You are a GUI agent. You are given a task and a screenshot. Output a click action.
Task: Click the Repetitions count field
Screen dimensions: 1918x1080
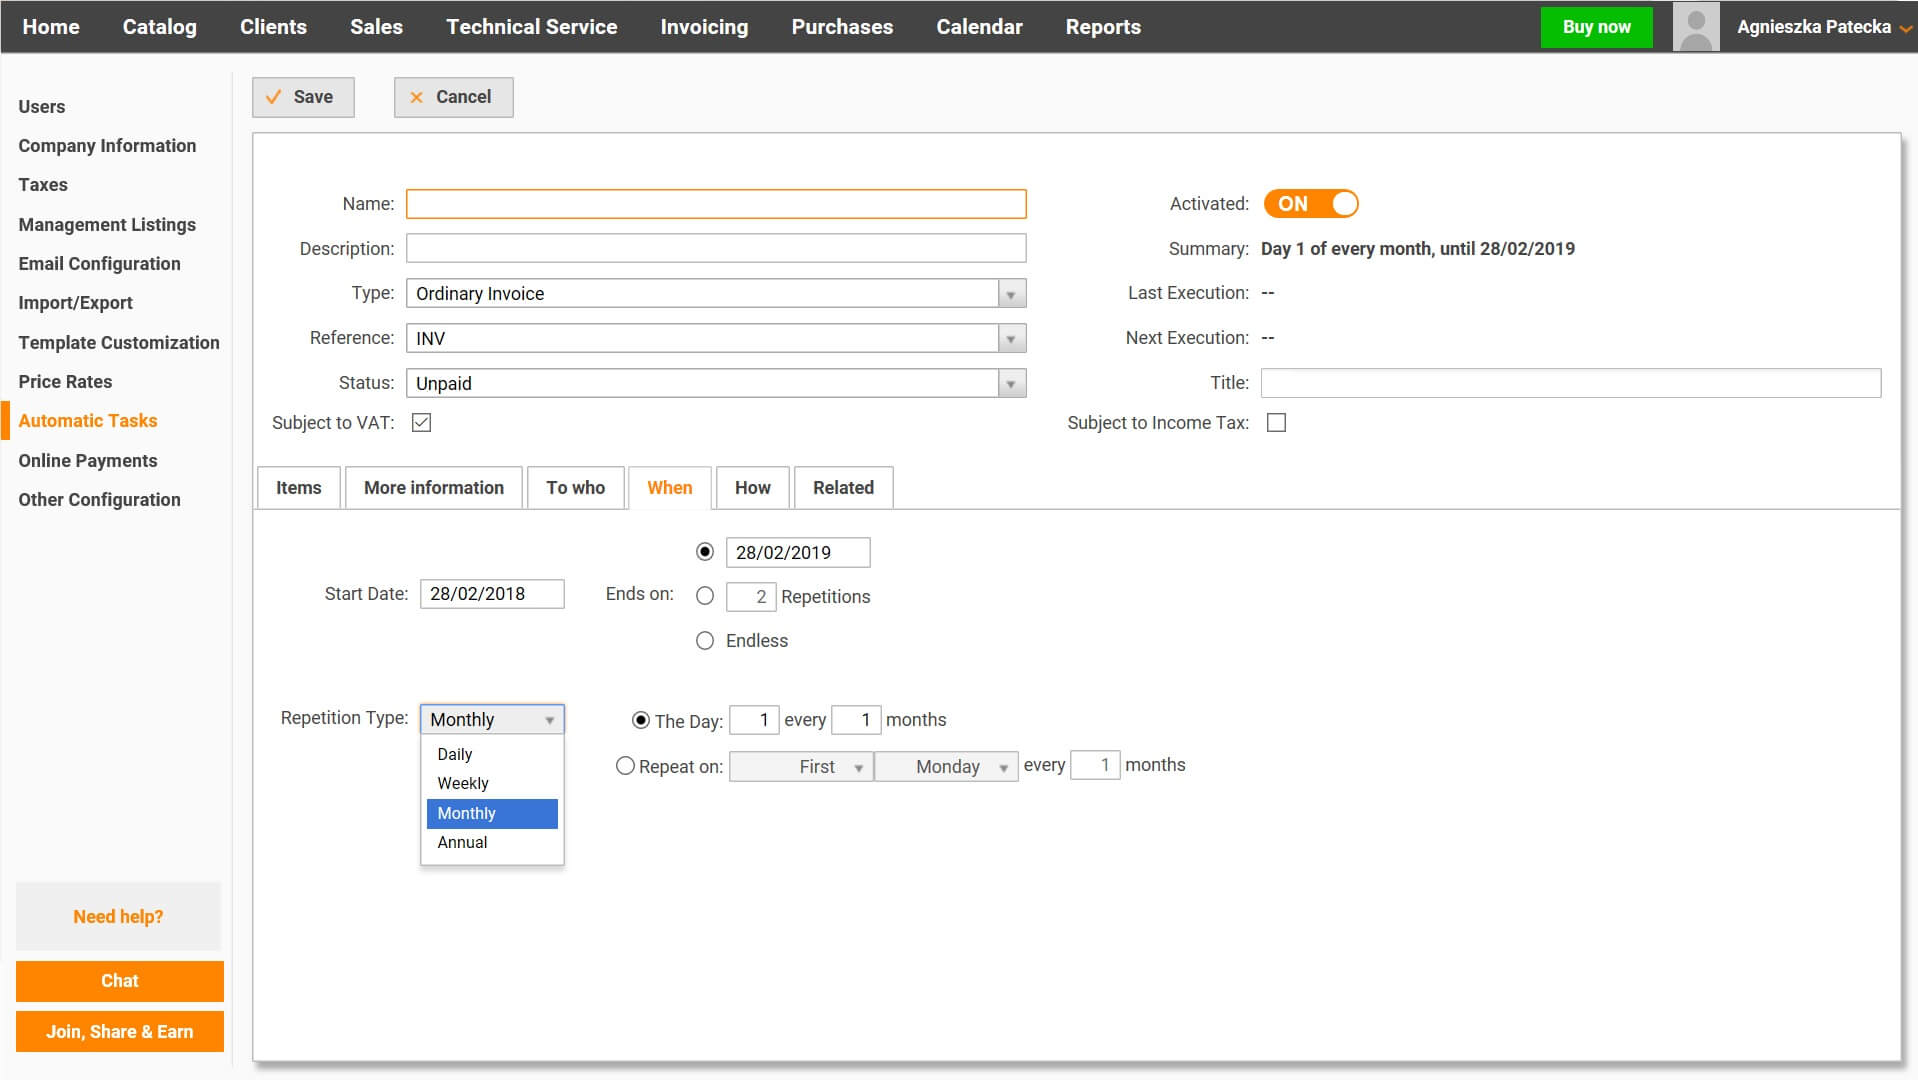point(751,597)
